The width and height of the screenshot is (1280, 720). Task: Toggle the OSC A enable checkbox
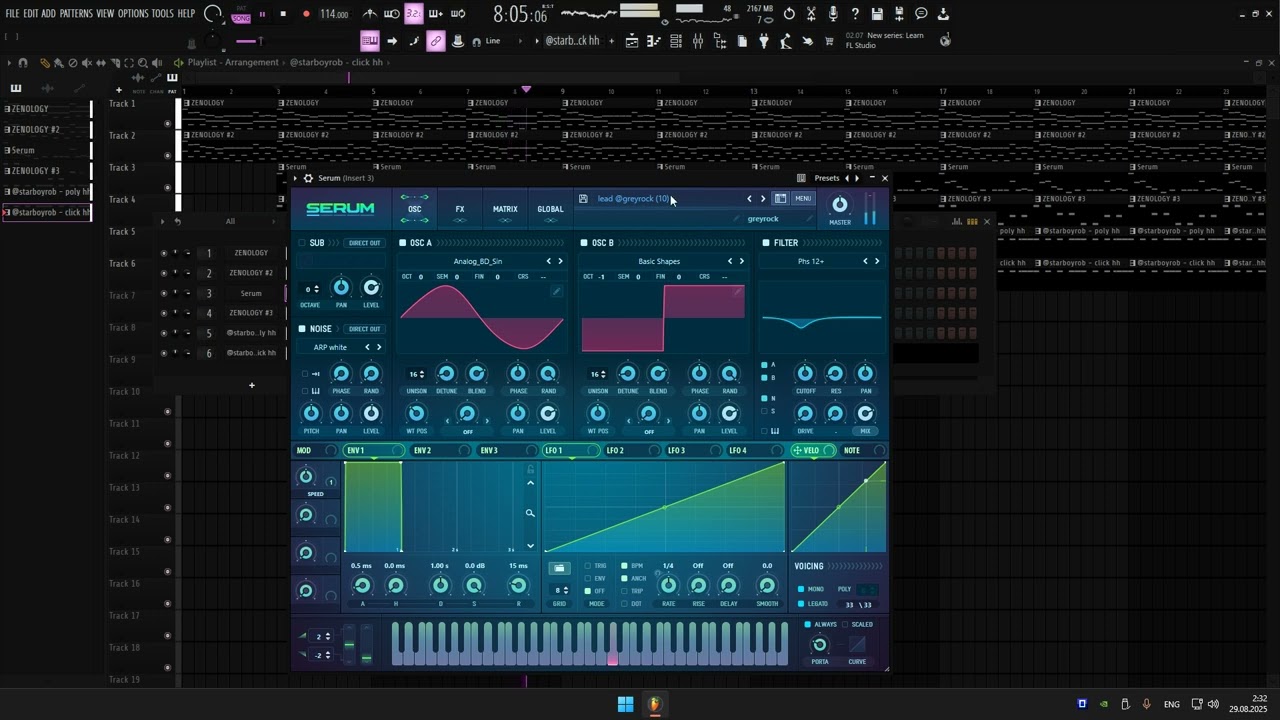(x=403, y=243)
